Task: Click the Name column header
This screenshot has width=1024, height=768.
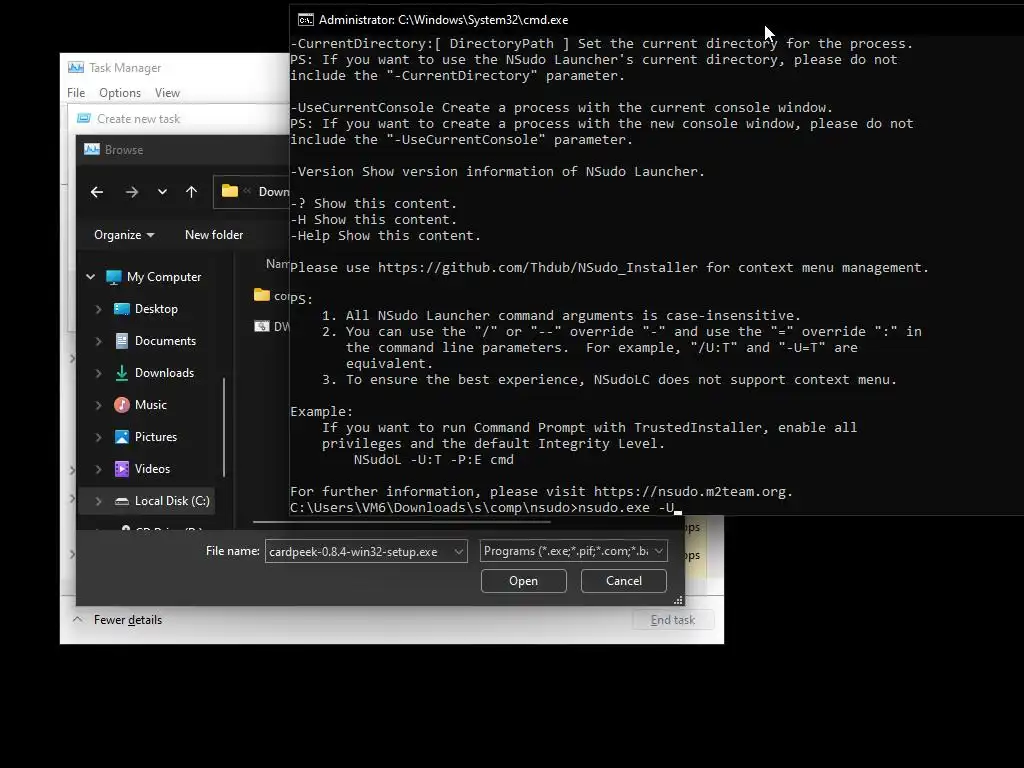Action: [277, 264]
